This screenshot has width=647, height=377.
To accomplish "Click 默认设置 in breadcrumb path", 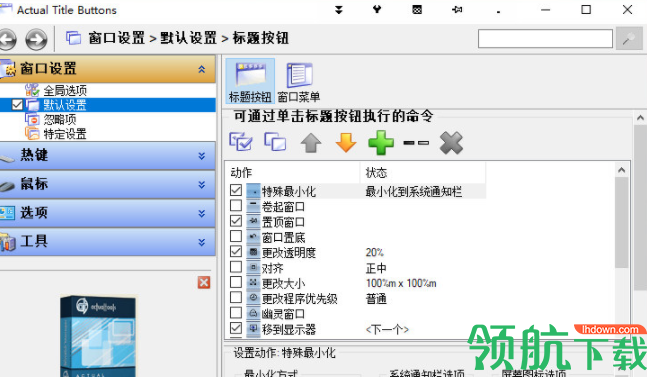I will tap(189, 38).
